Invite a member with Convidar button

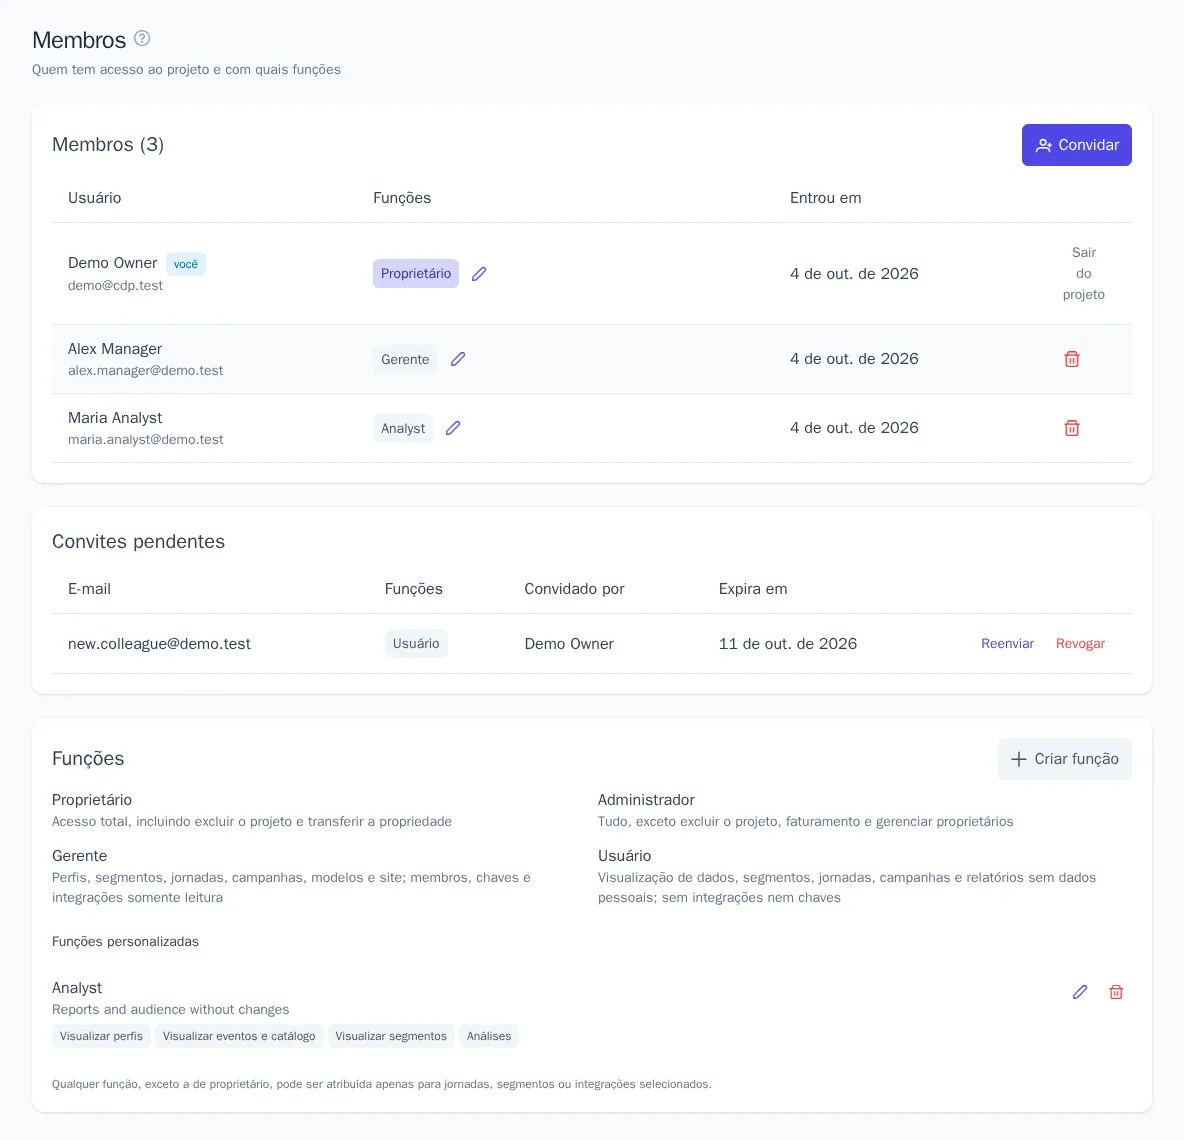(1076, 145)
